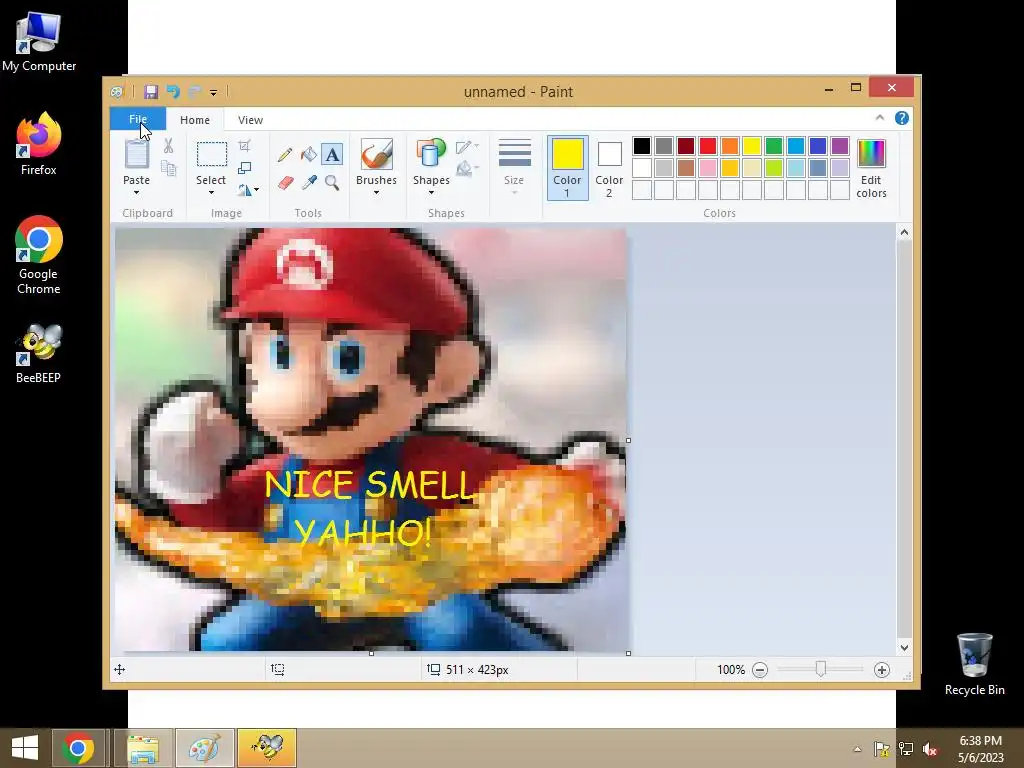Click the Windows Start button
The width and height of the screenshot is (1024, 768).
tap(25, 748)
